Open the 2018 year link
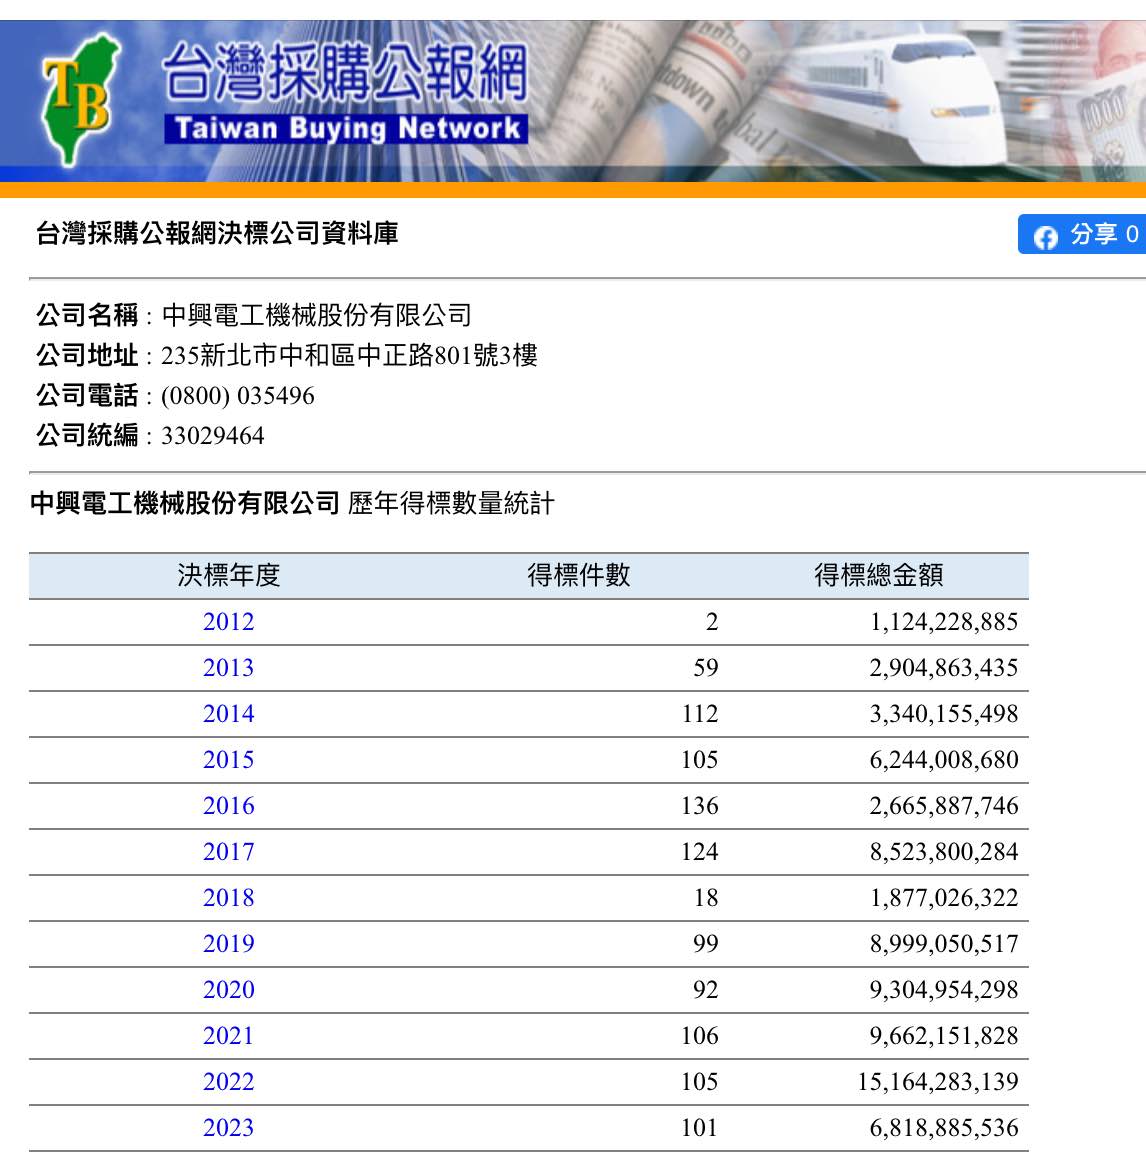Viewport: 1146px width, 1166px height. [x=228, y=898]
